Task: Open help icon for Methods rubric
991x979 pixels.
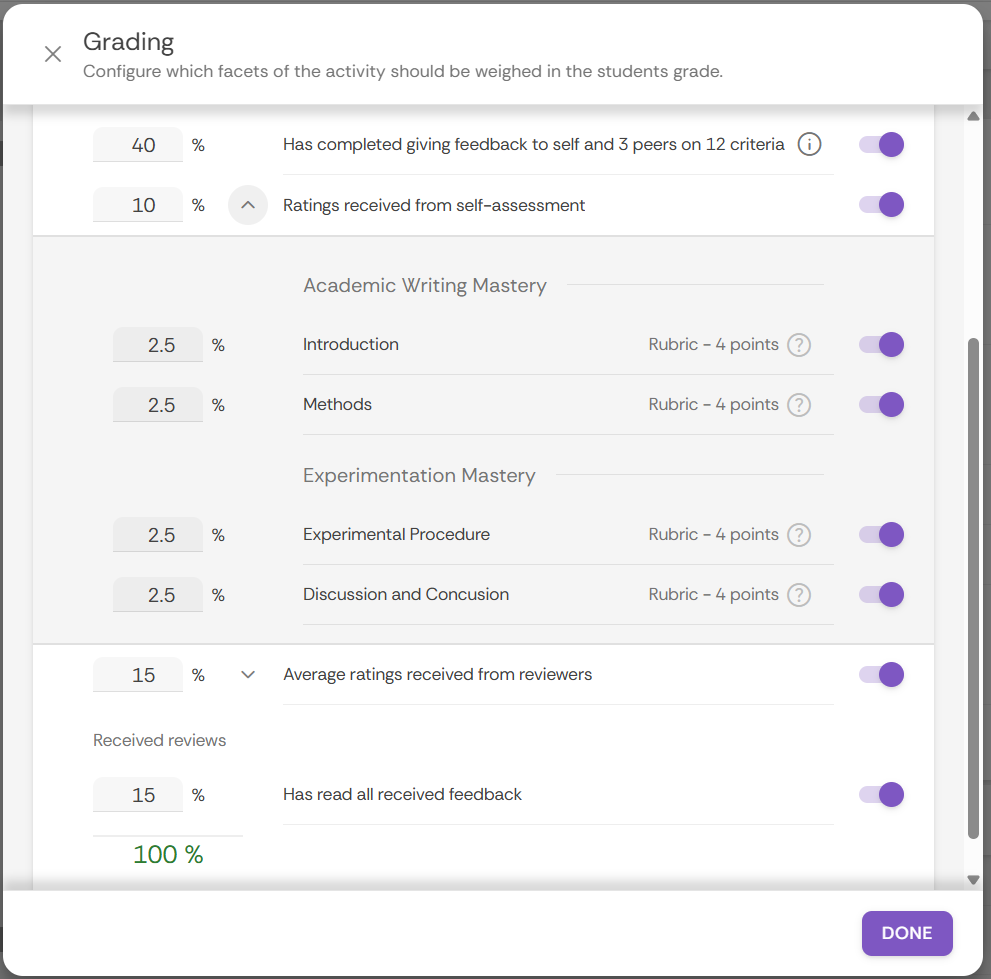Action: 798,405
